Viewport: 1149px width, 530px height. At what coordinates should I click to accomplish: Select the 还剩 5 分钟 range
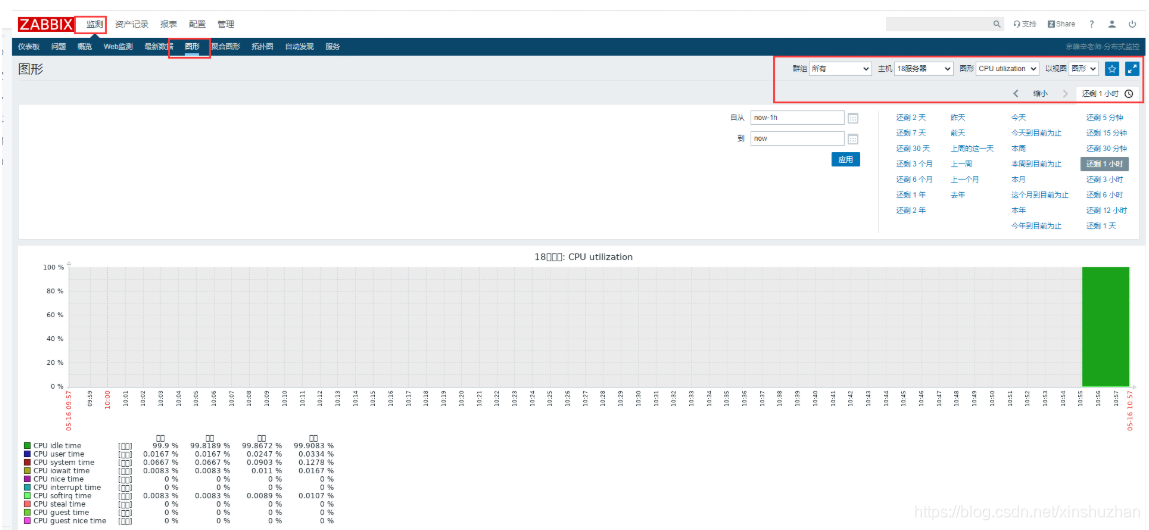click(x=1104, y=117)
